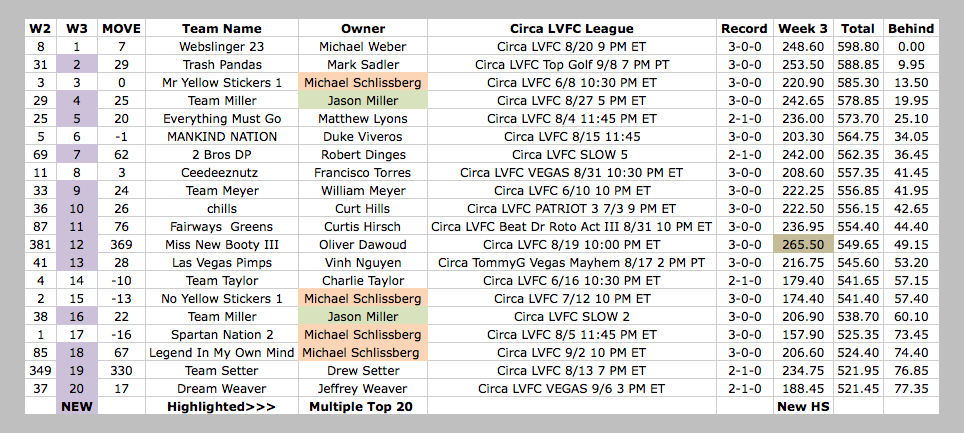Viewport: 964px width, 433px height.
Task: Click the MOVE column header
Action: click(x=121, y=28)
